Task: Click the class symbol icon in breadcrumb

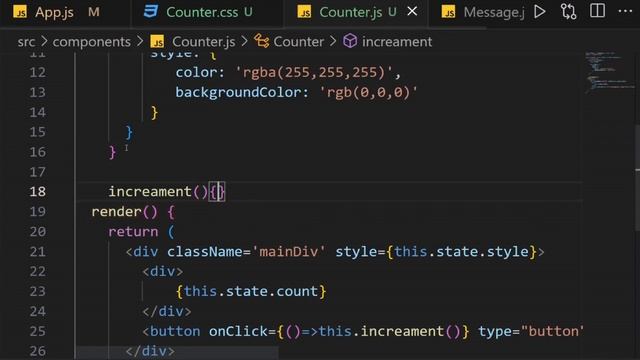Action: (x=262, y=41)
